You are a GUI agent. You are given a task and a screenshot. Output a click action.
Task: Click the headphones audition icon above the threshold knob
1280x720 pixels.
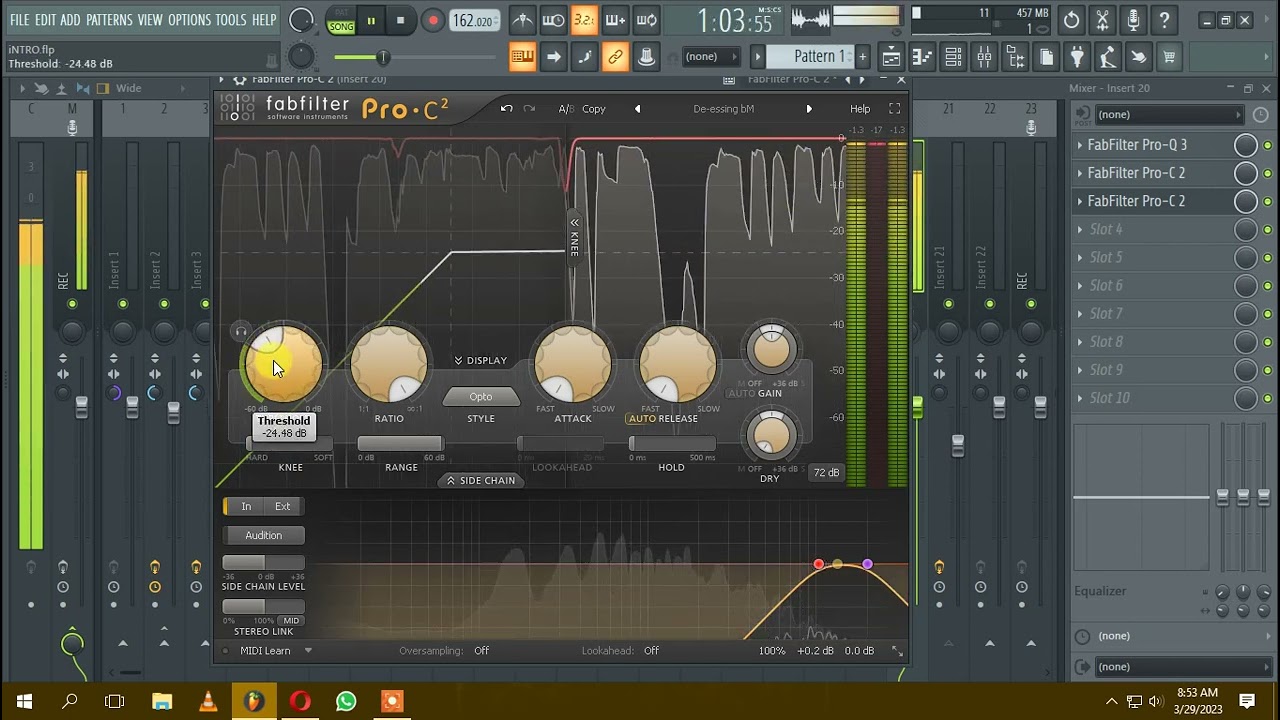(240, 331)
